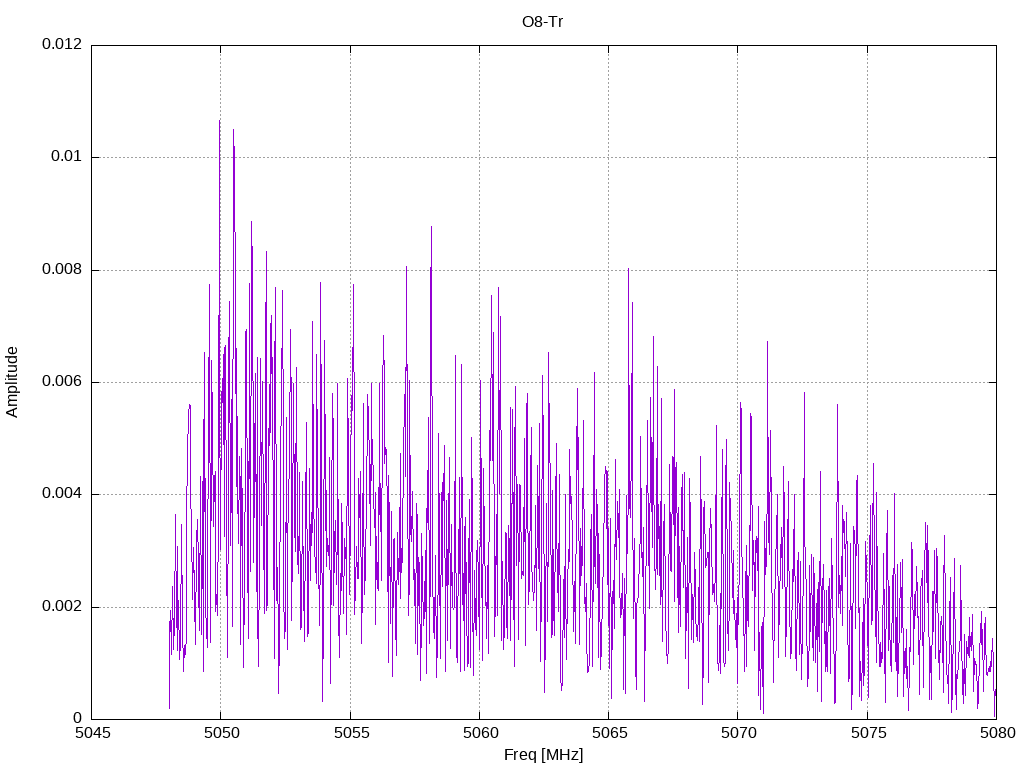The width and height of the screenshot is (1024, 768).
Task: Click the tallest spectrum peak near 5050 MHz
Action: coord(219,121)
